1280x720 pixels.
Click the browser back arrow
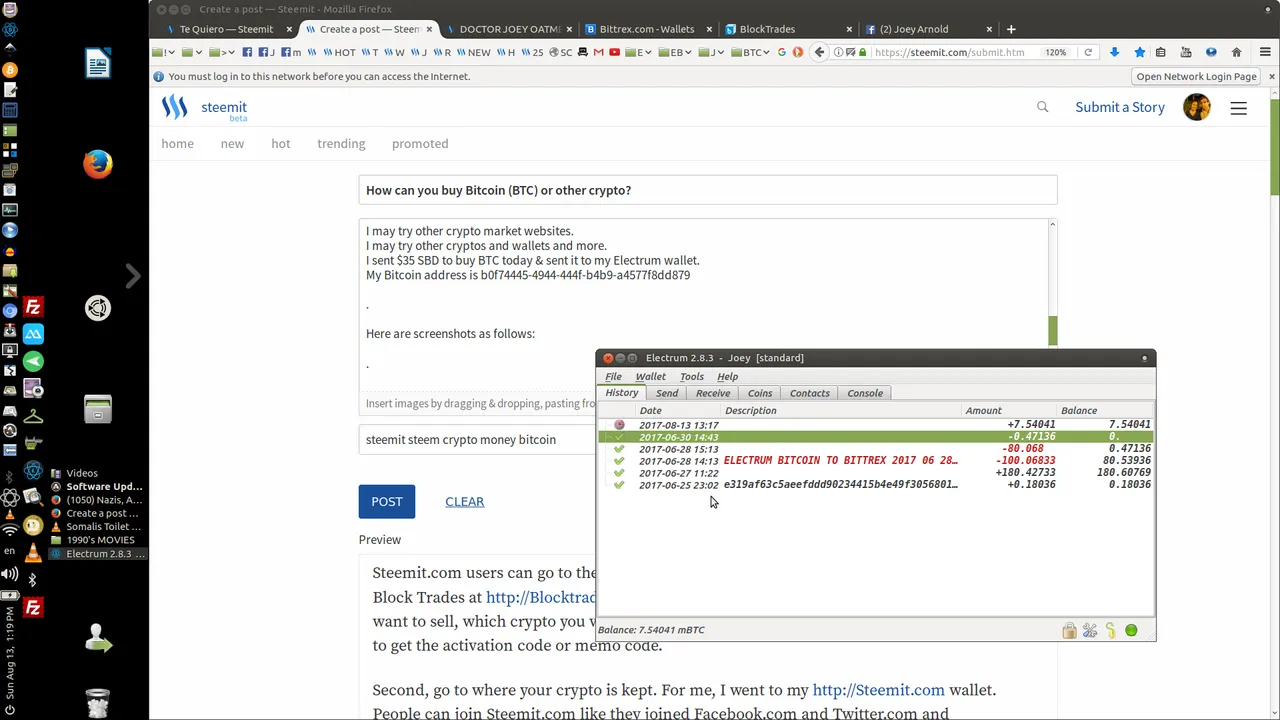pos(819,52)
